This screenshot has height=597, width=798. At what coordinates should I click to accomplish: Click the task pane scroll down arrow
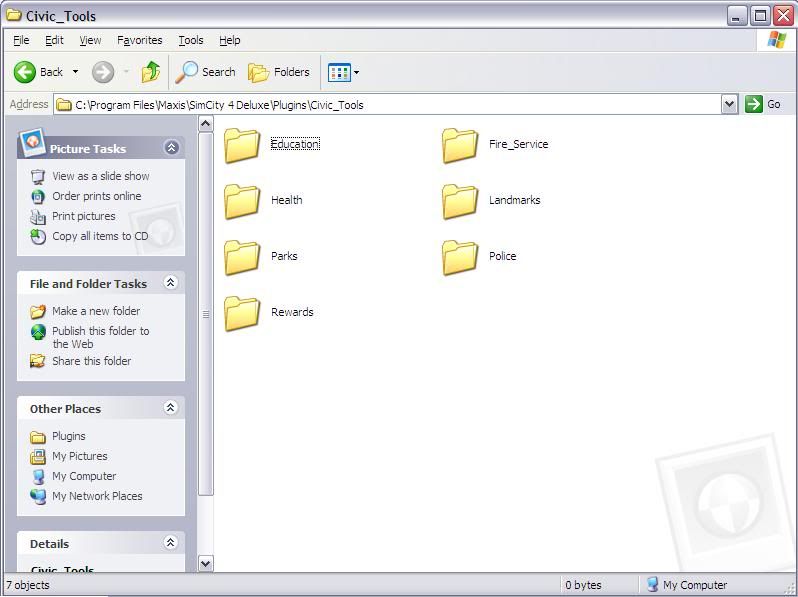[206, 563]
